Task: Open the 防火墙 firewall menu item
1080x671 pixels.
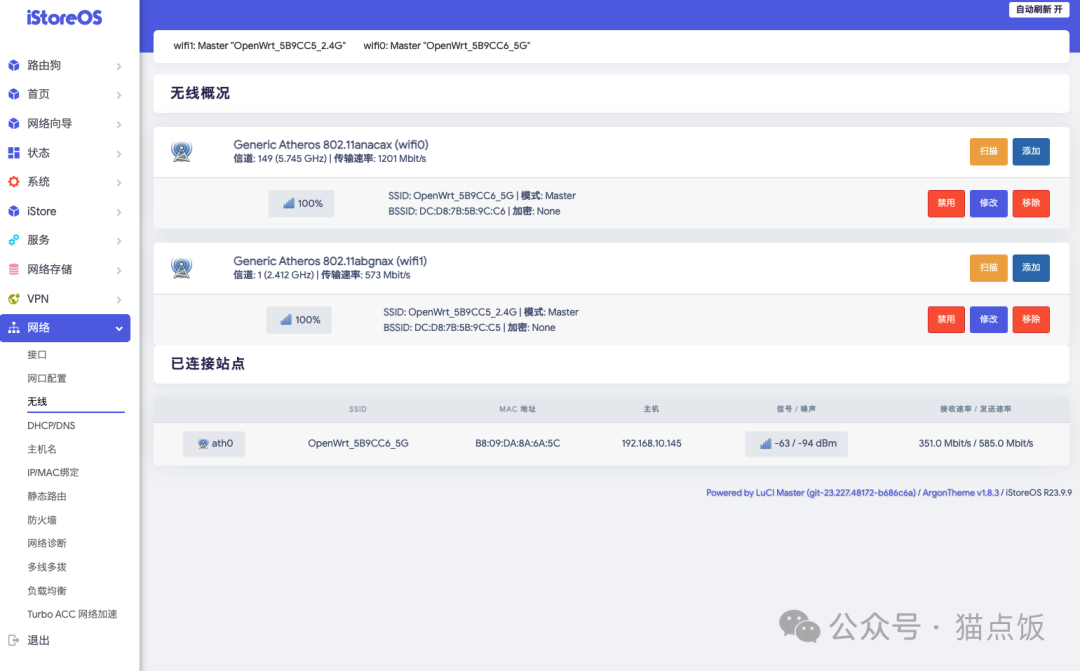Action: (41, 519)
